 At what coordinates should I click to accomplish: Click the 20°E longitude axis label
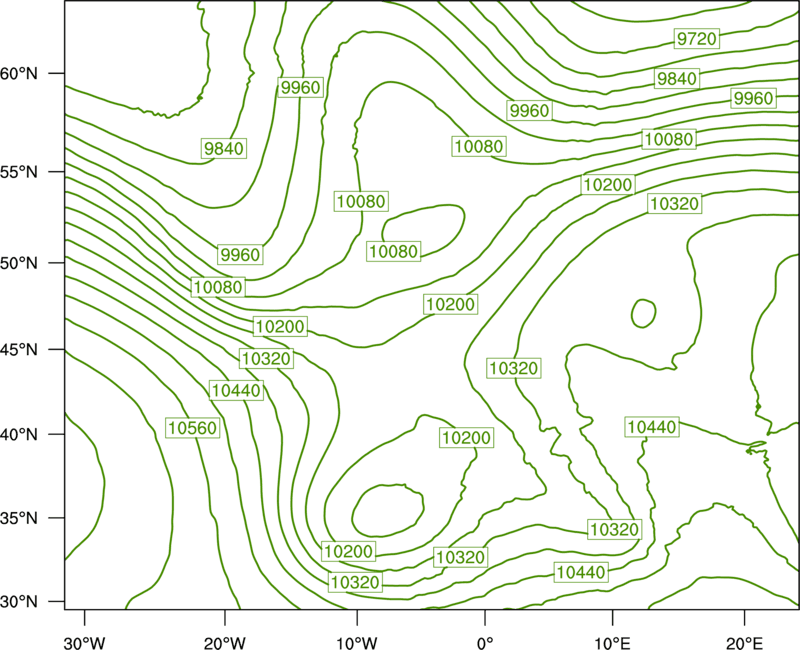744,643
